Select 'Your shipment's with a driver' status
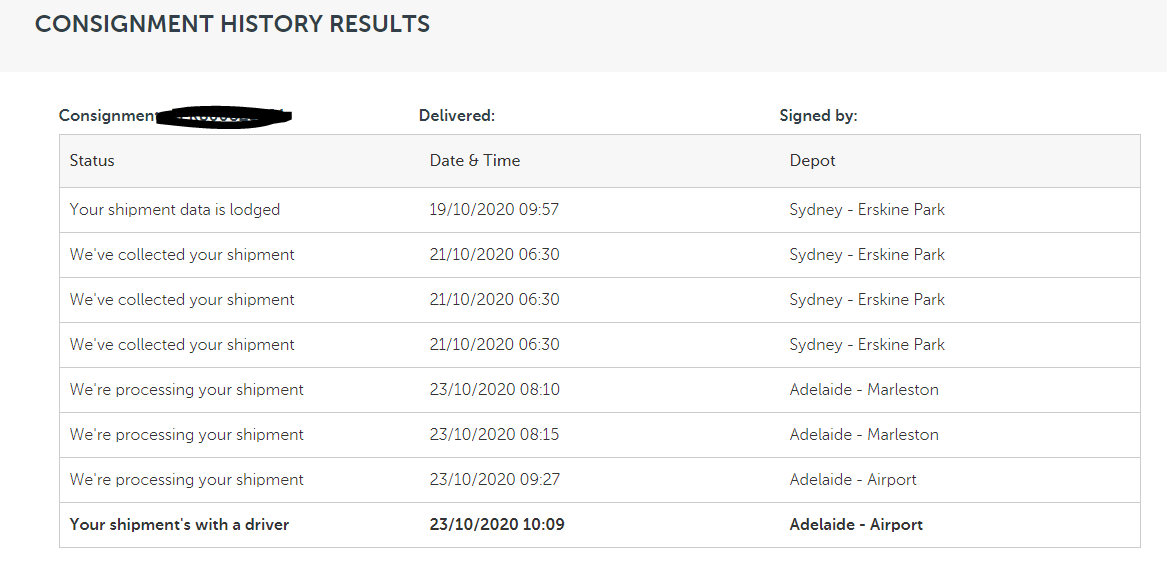 [x=179, y=525]
